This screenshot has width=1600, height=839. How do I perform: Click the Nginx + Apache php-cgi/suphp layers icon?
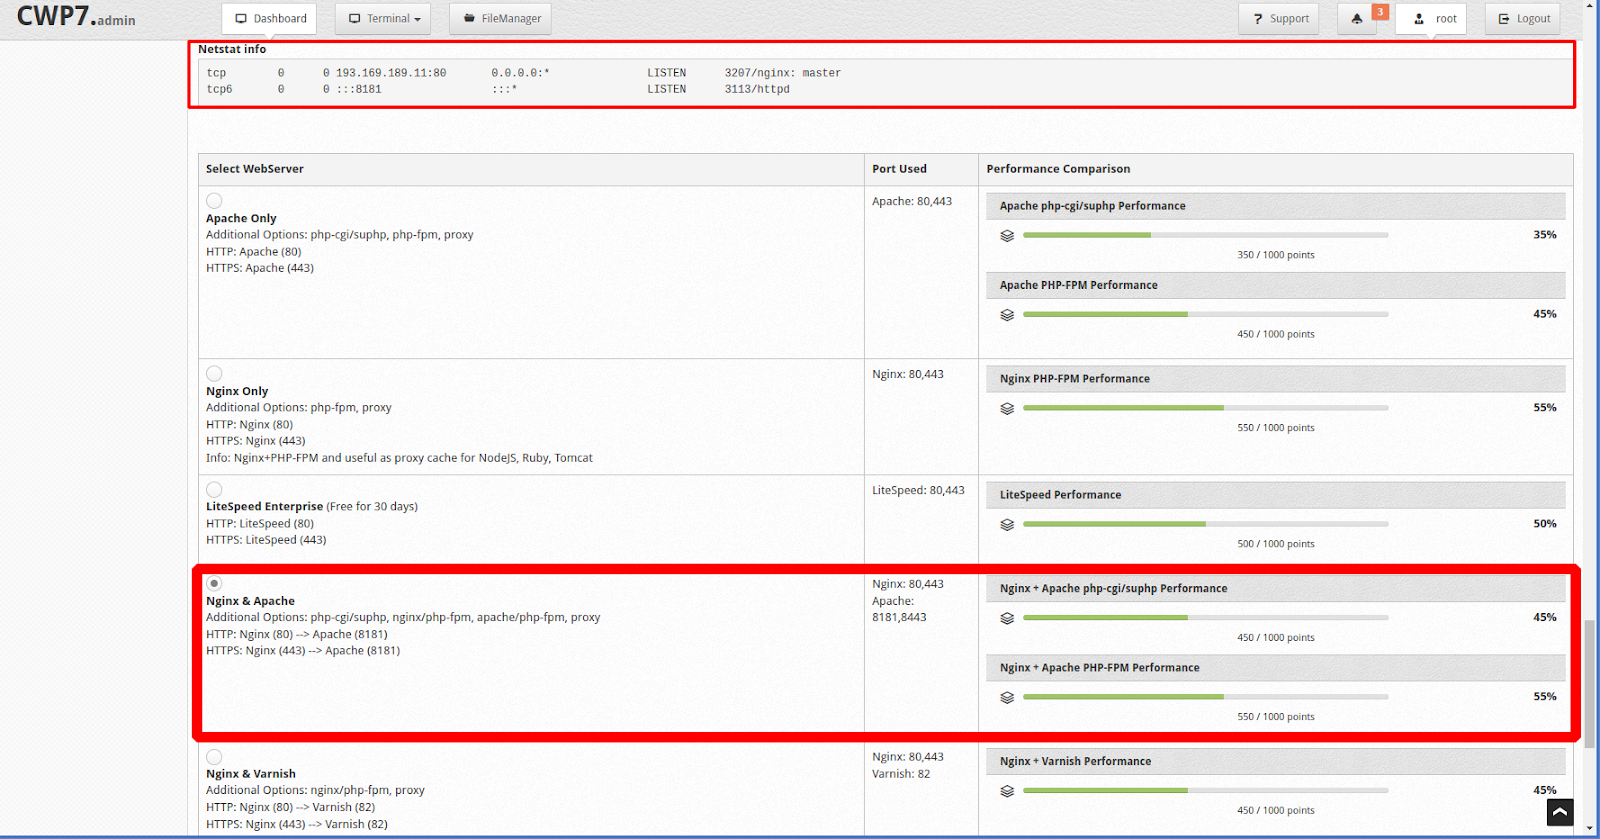point(1007,619)
